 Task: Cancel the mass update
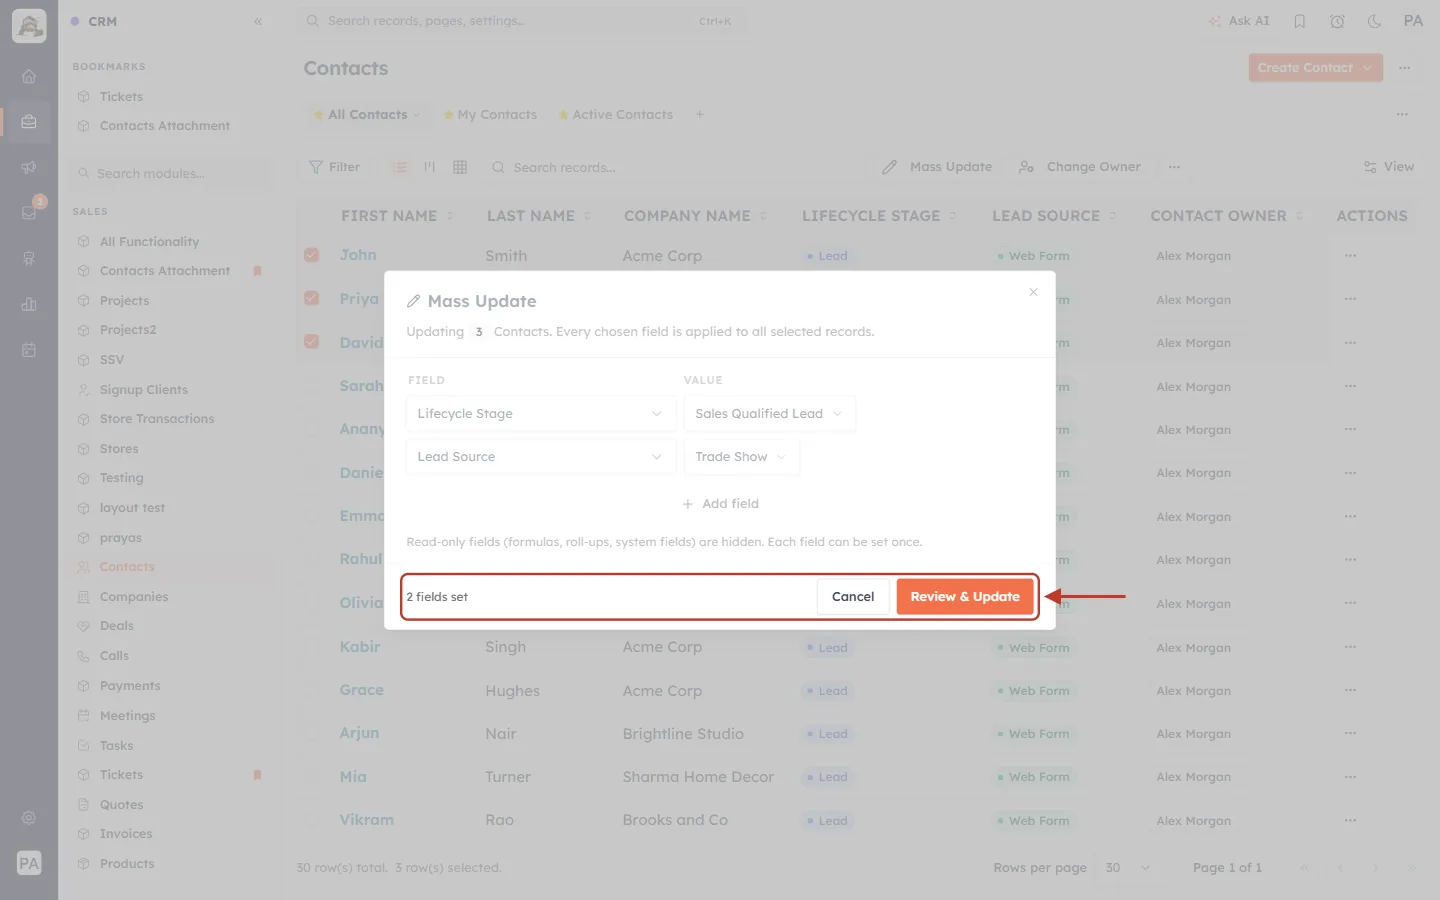[x=853, y=597]
